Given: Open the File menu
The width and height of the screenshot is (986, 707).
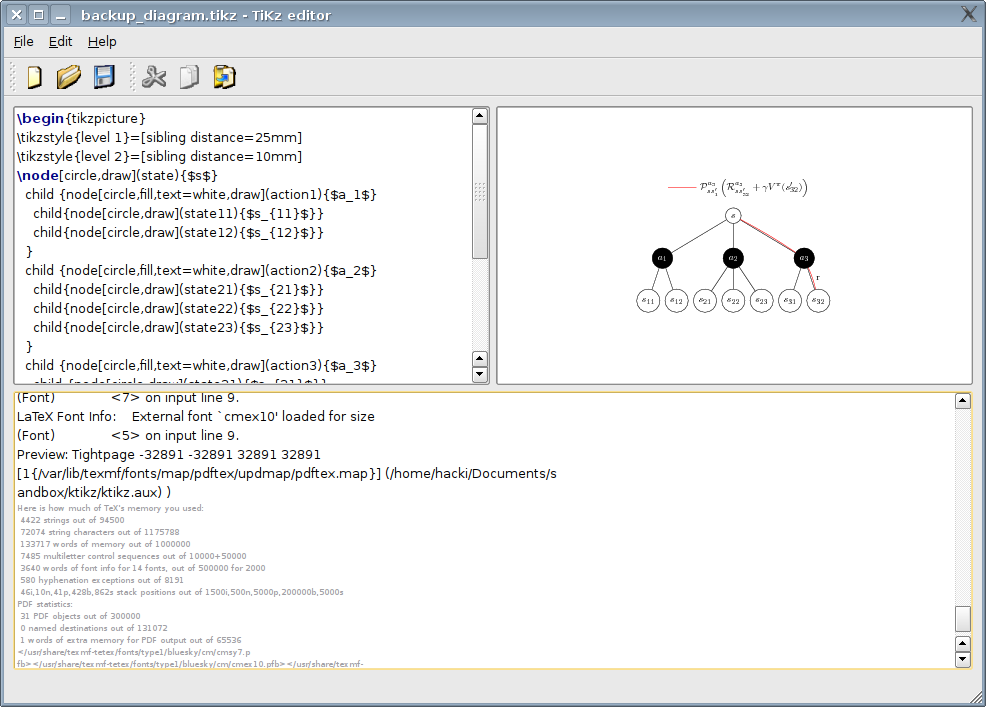Looking at the screenshot, I should point(24,41).
